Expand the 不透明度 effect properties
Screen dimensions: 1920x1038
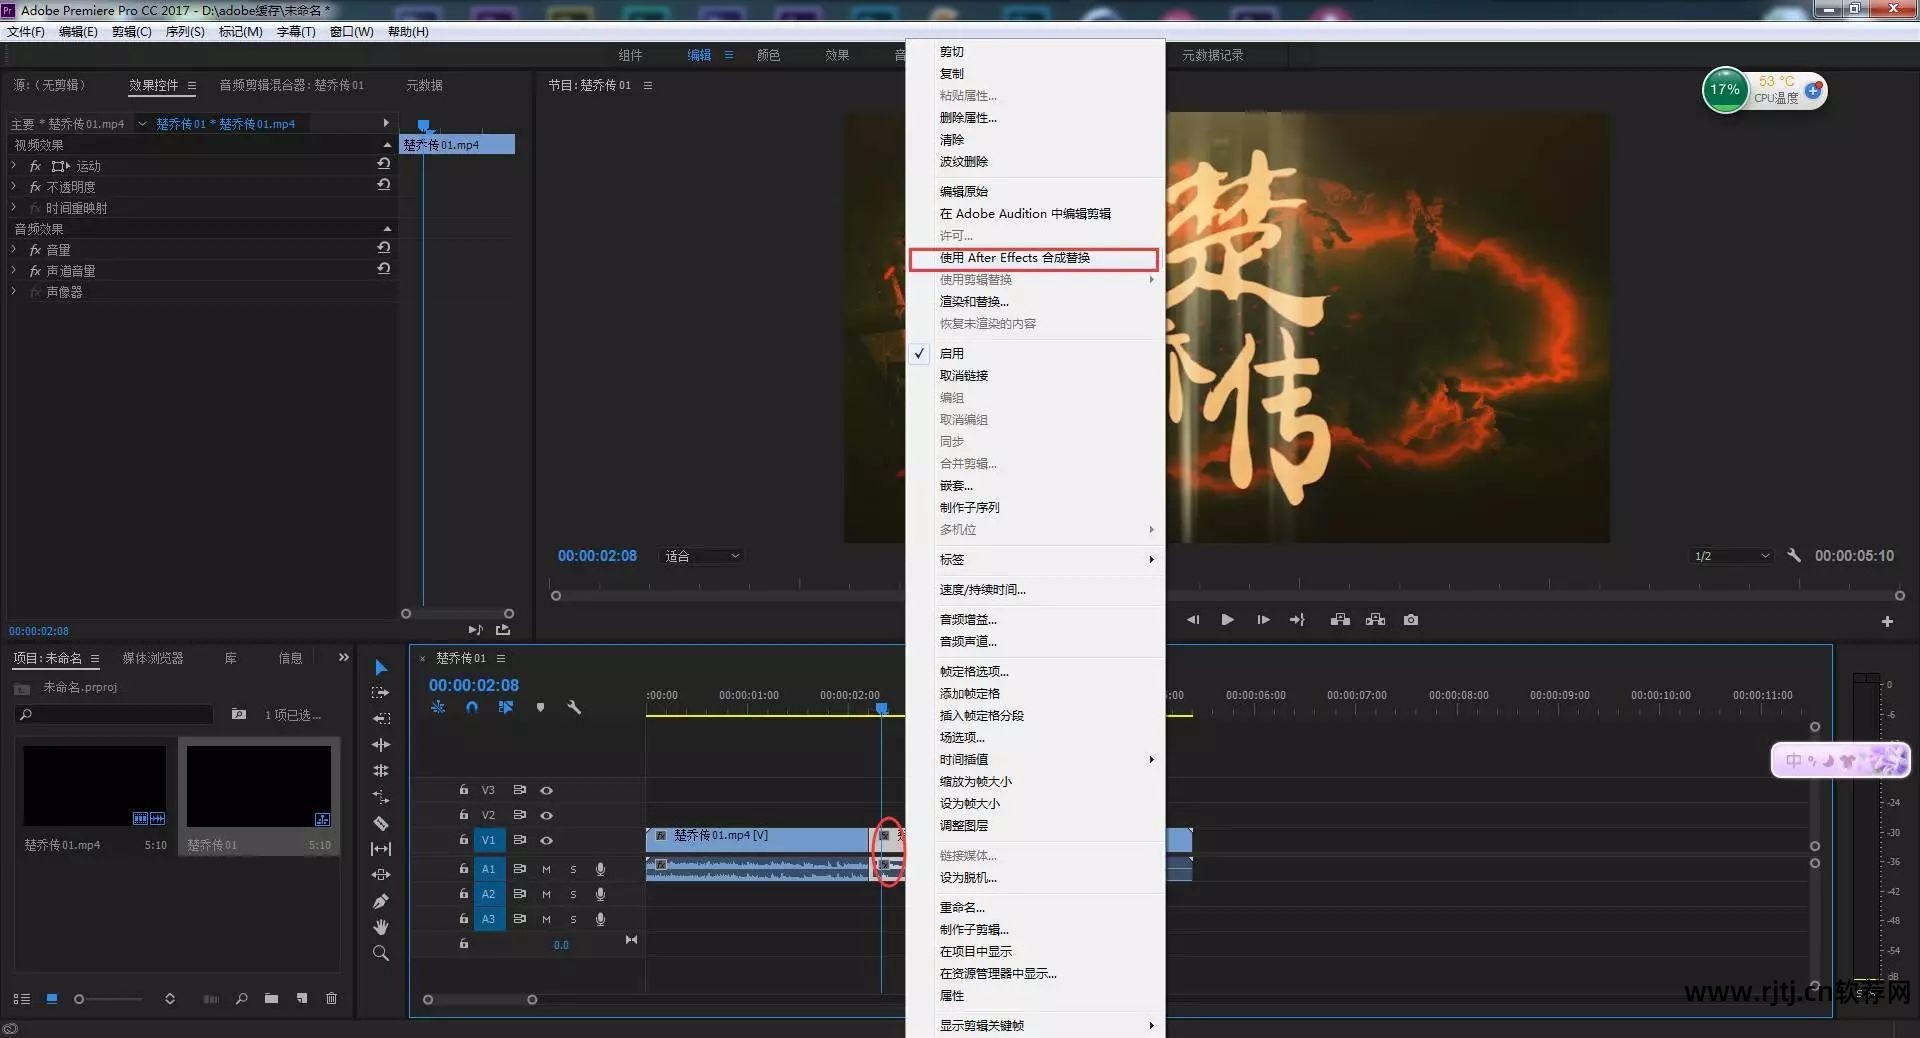(14, 186)
